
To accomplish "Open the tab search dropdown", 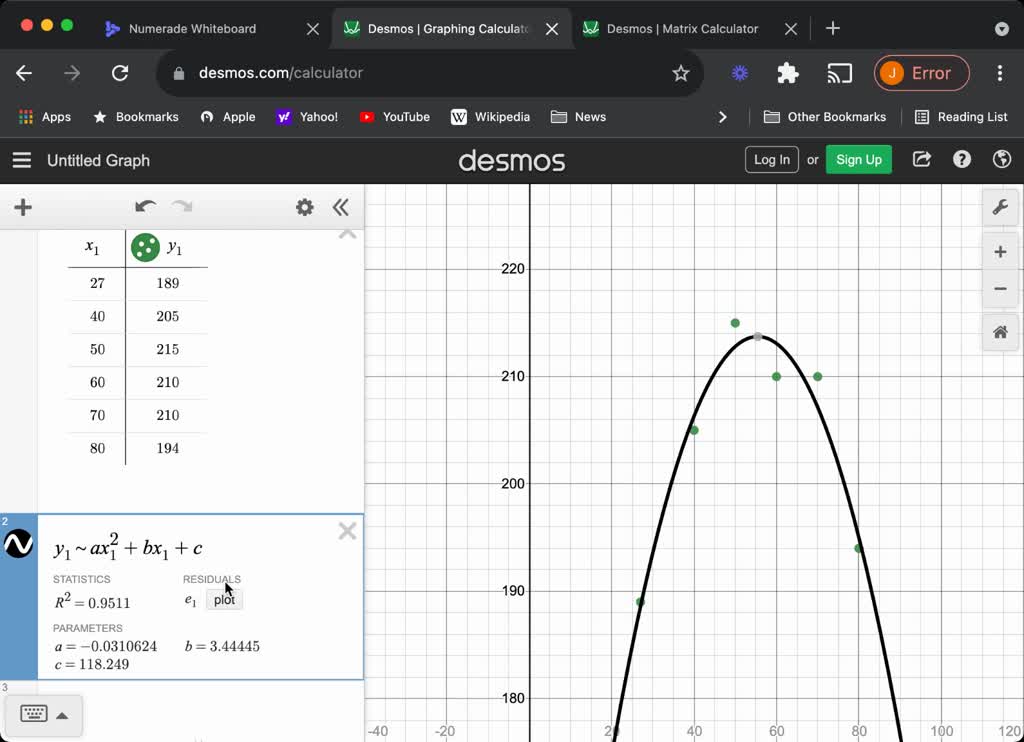I will click(x=1001, y=29).
